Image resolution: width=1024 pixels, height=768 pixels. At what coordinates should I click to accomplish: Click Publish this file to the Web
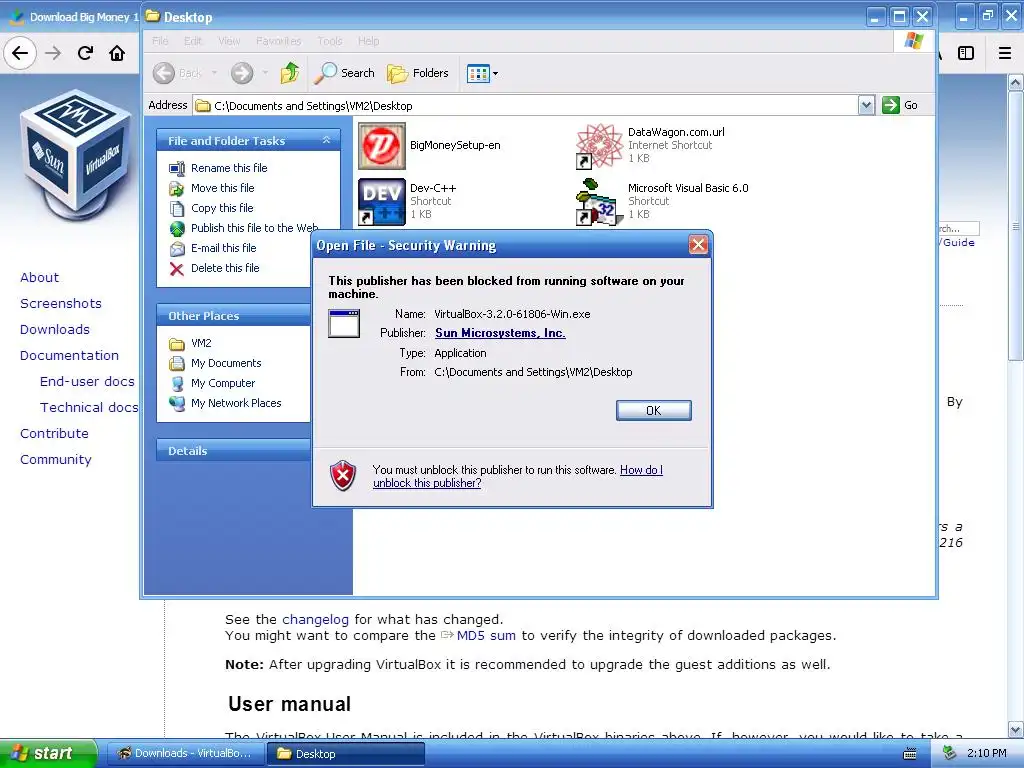click(255, 228)
